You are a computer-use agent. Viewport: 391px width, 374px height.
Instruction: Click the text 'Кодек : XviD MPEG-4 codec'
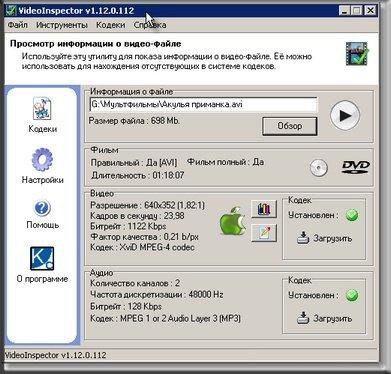pos(142,248)
